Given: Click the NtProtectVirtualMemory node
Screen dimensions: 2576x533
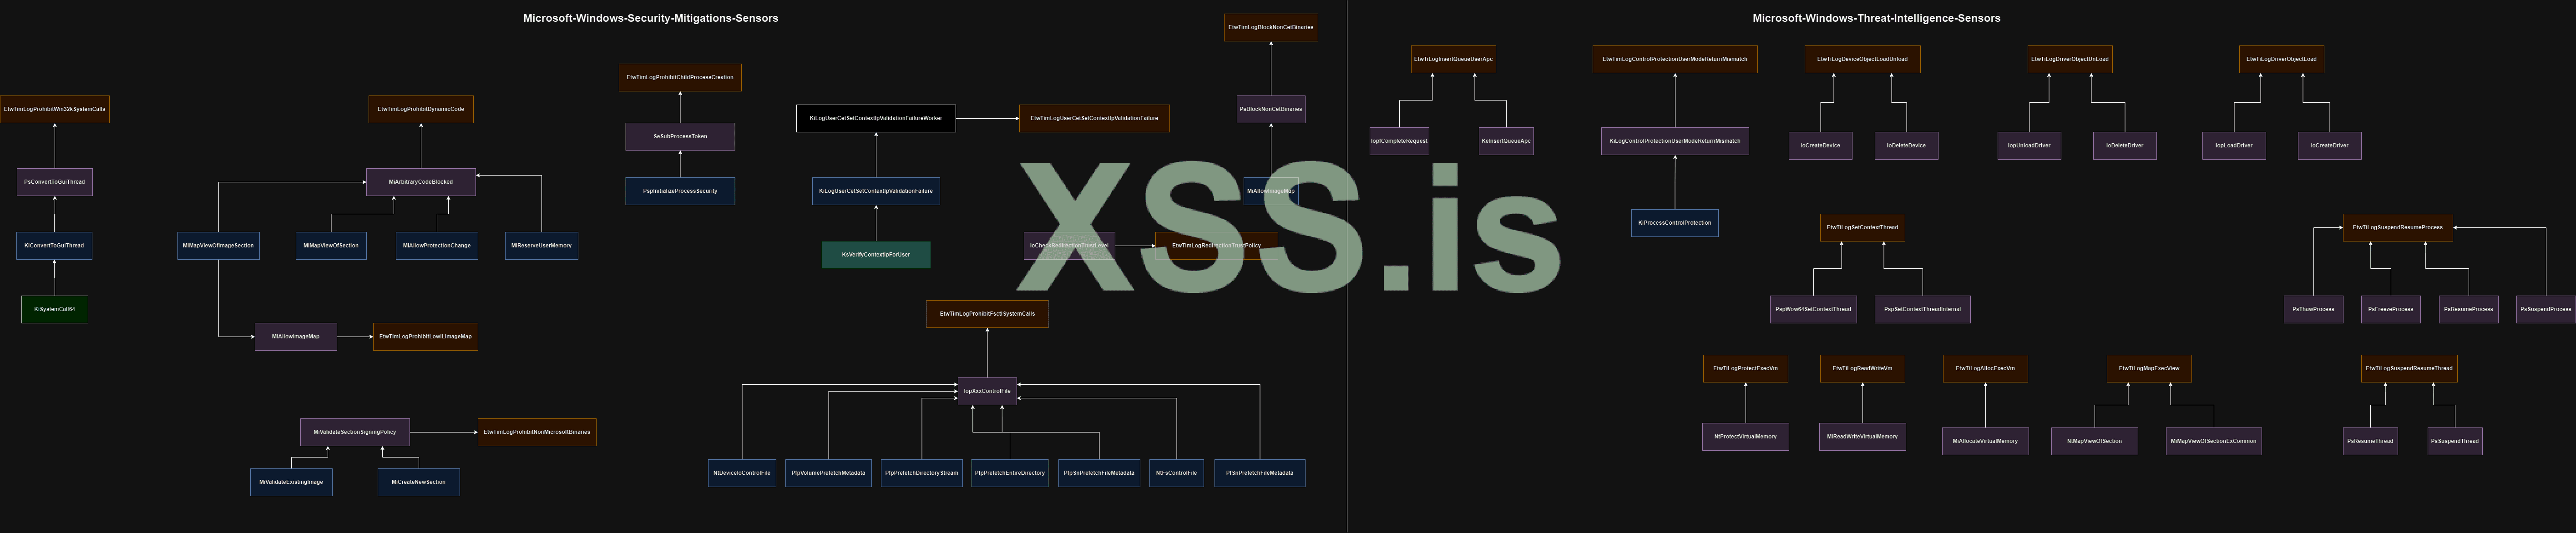Looking at the screenshot, I should [x=1744, y=436].
